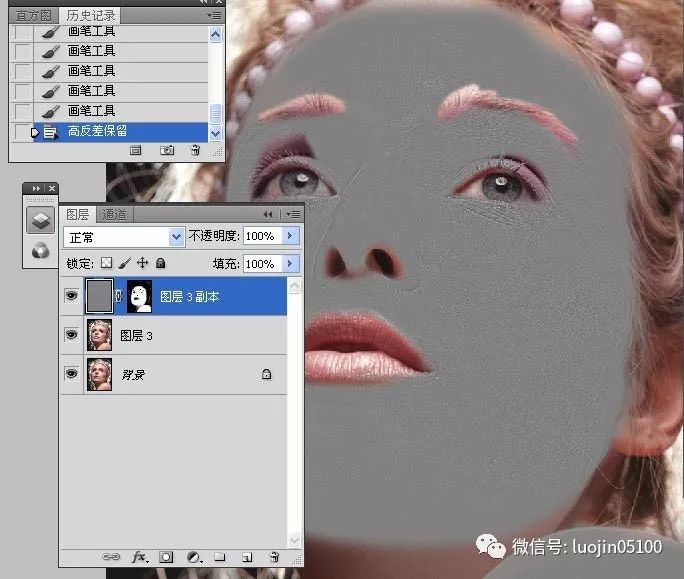Viewport: 684px width, 579px height.
Task: Select the 图层 3 layer thumbnail
Action: [x=99, y=335]
